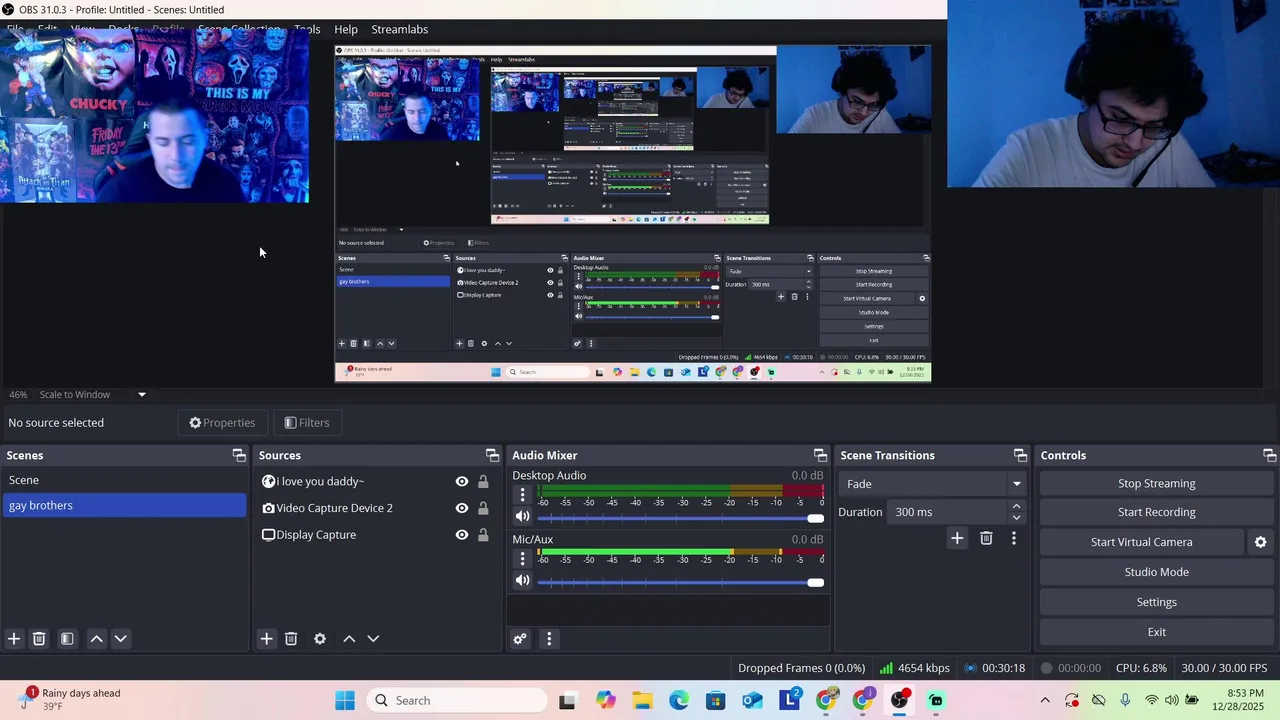This screenshot has height=720, width=1280.
Task: Pop out the Sources dock with its icon
Action: coord(492,455)
